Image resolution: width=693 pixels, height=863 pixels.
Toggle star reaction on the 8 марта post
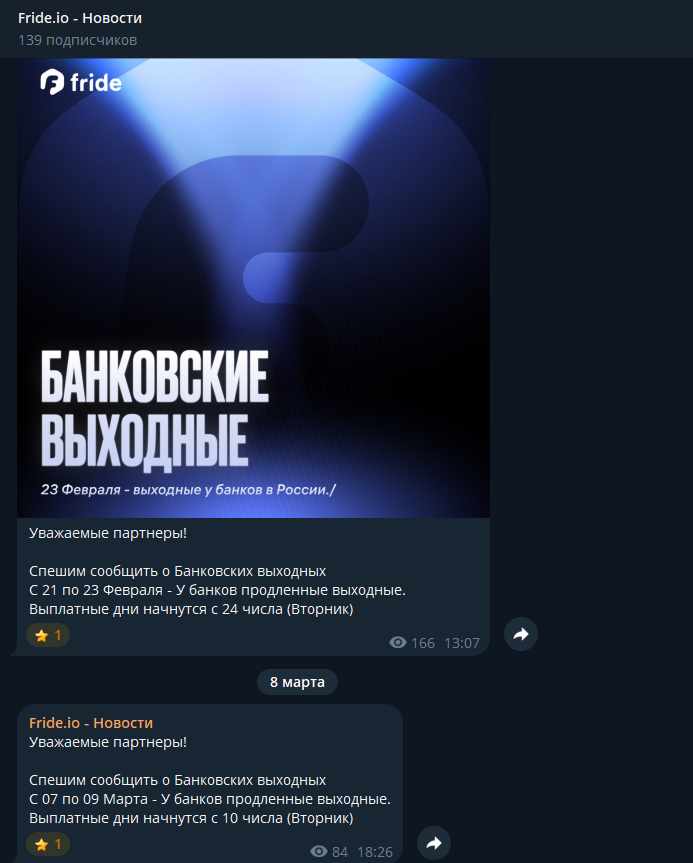(x=48, y=844)
